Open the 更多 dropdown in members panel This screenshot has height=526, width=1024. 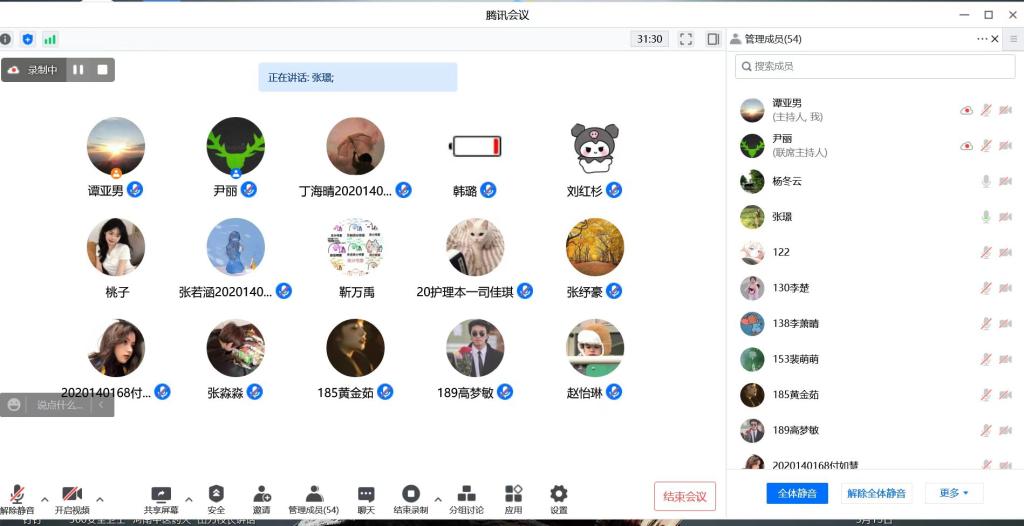point(954,493)
